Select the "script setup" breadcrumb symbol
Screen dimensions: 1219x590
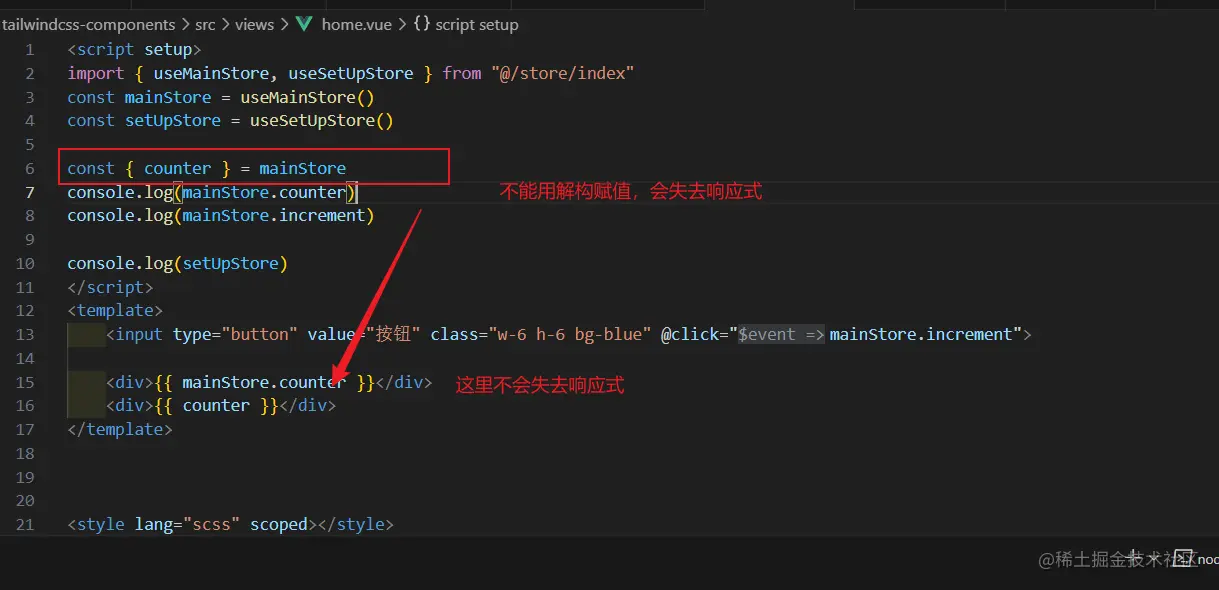477,24
